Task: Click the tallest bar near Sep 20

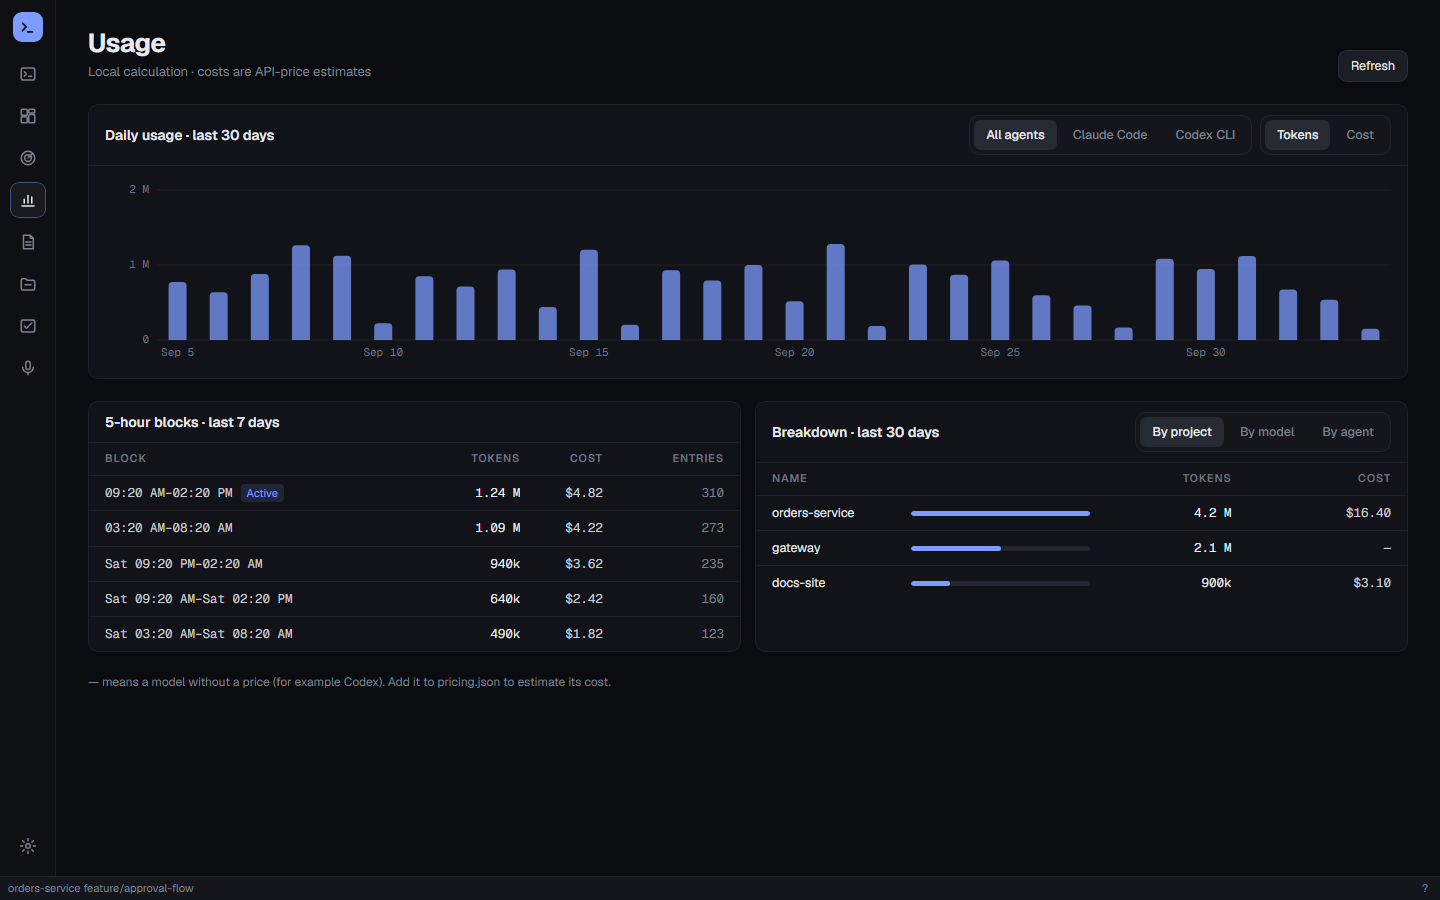Action: pos(835,292)
